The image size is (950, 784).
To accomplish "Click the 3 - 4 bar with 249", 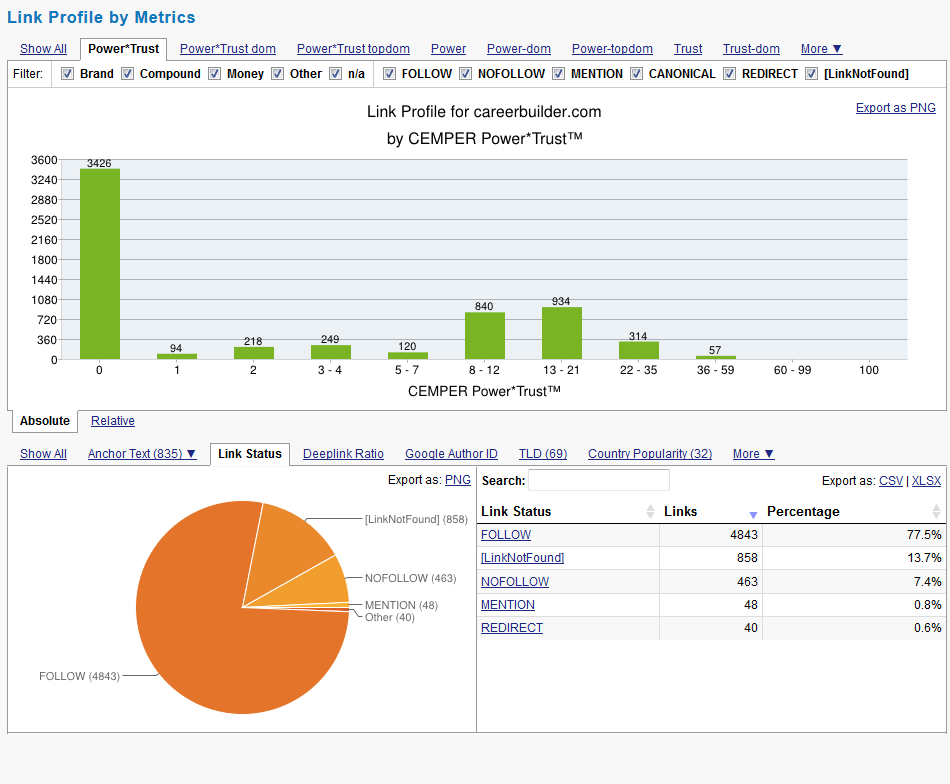I will pos(331,352).
